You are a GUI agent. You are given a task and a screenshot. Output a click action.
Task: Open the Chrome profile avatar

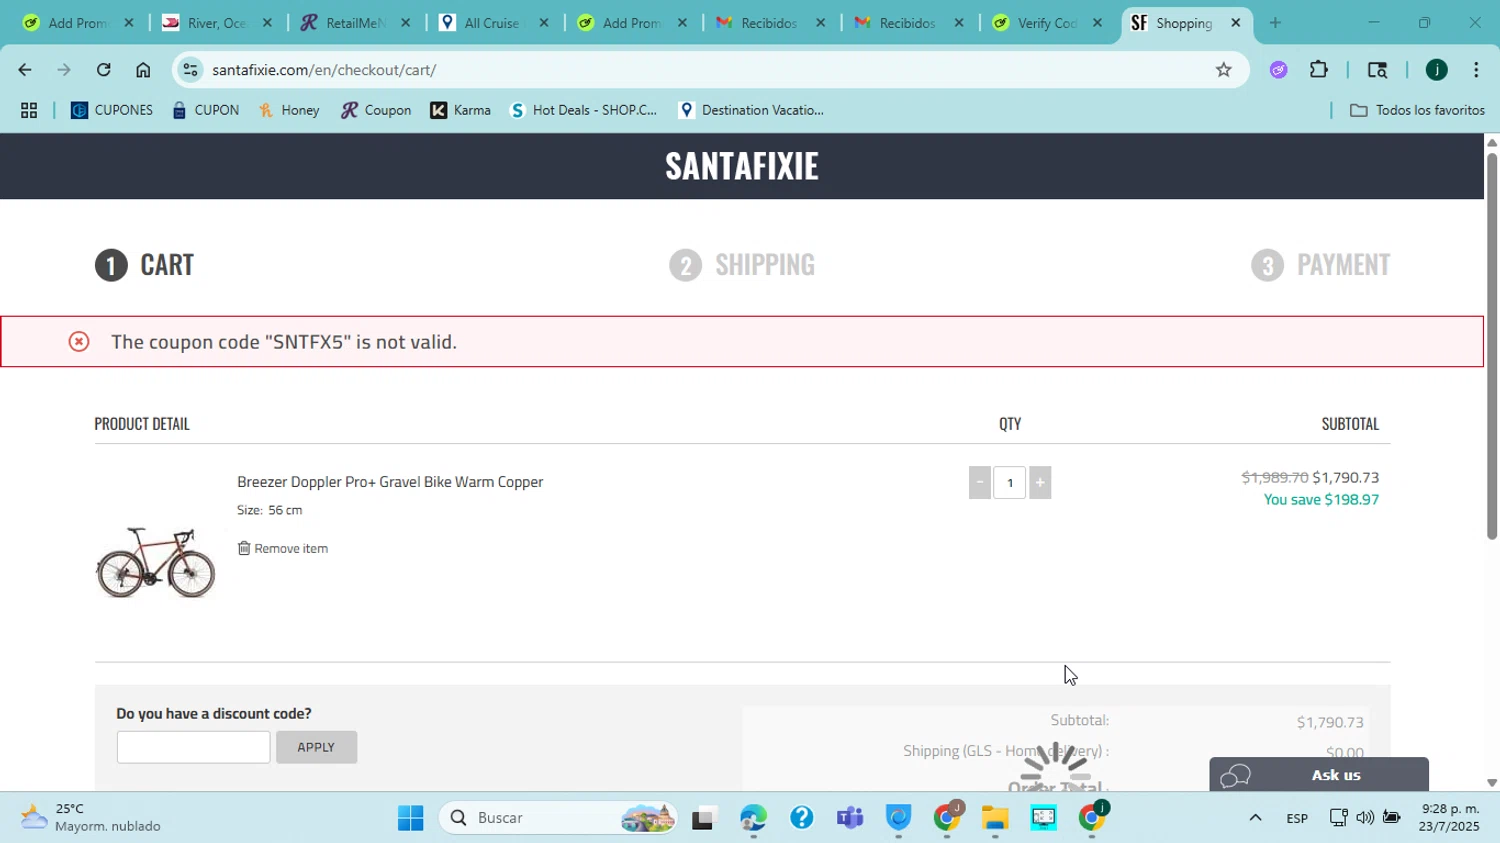[x=1437, y=70]
